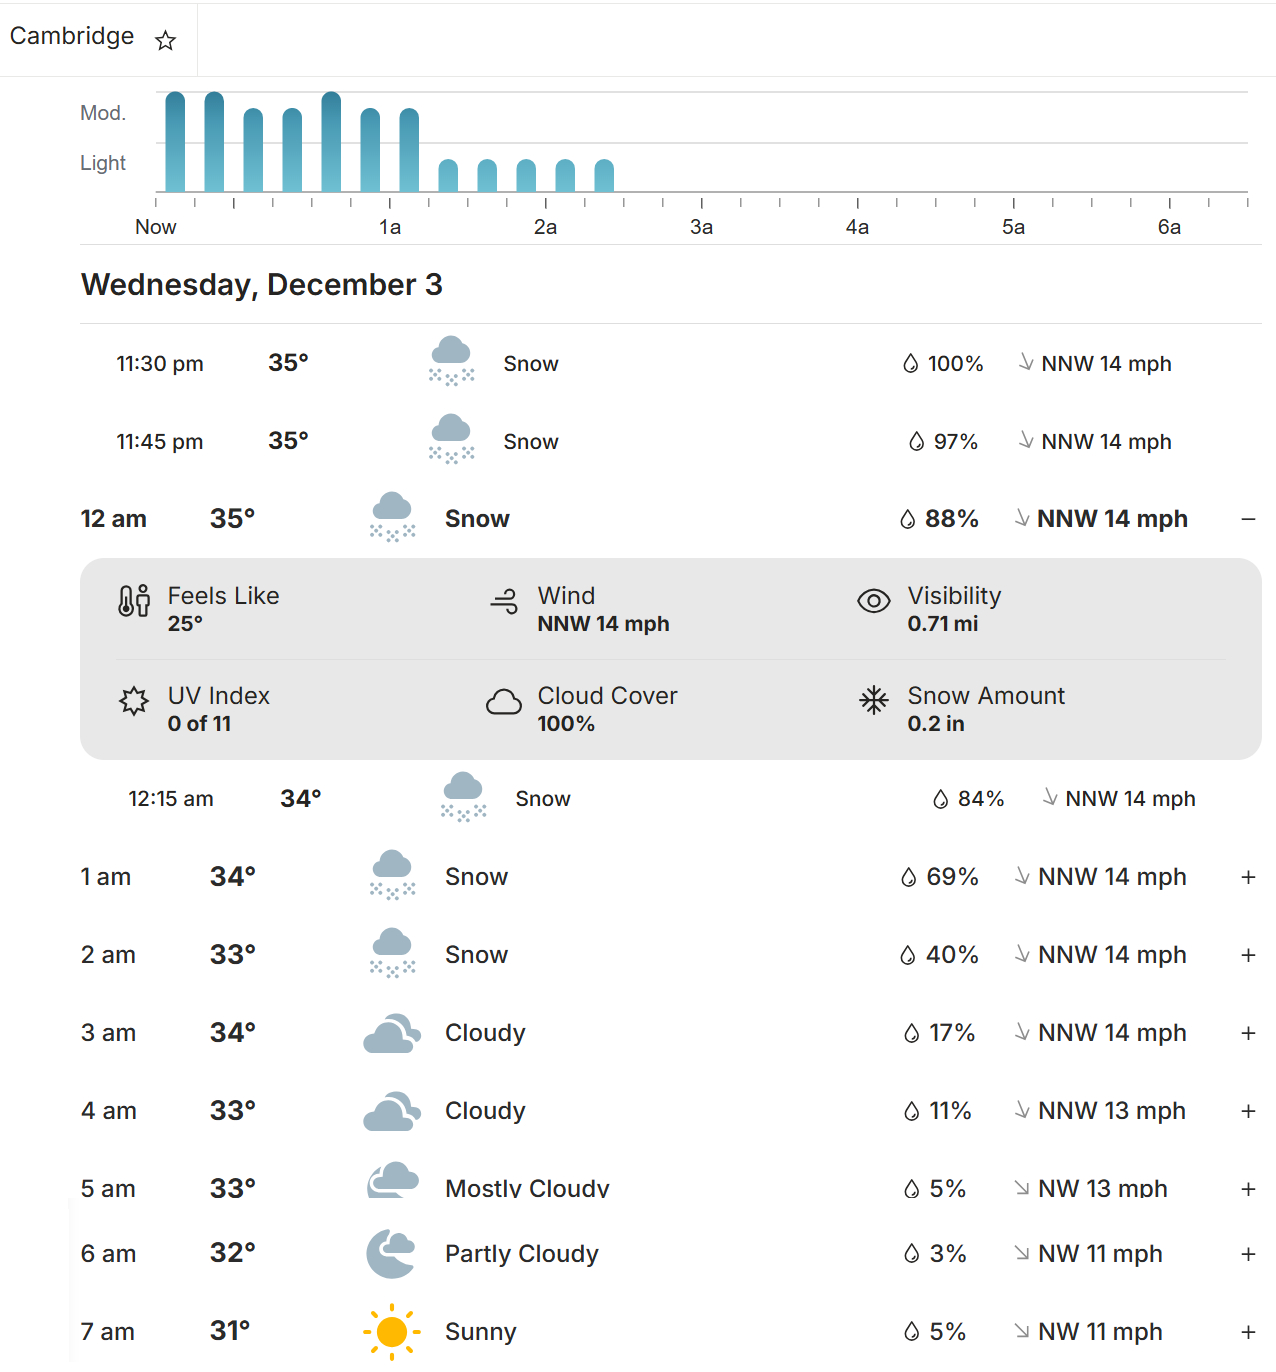Collapse the 12 am forecast details

[1248, 519]
